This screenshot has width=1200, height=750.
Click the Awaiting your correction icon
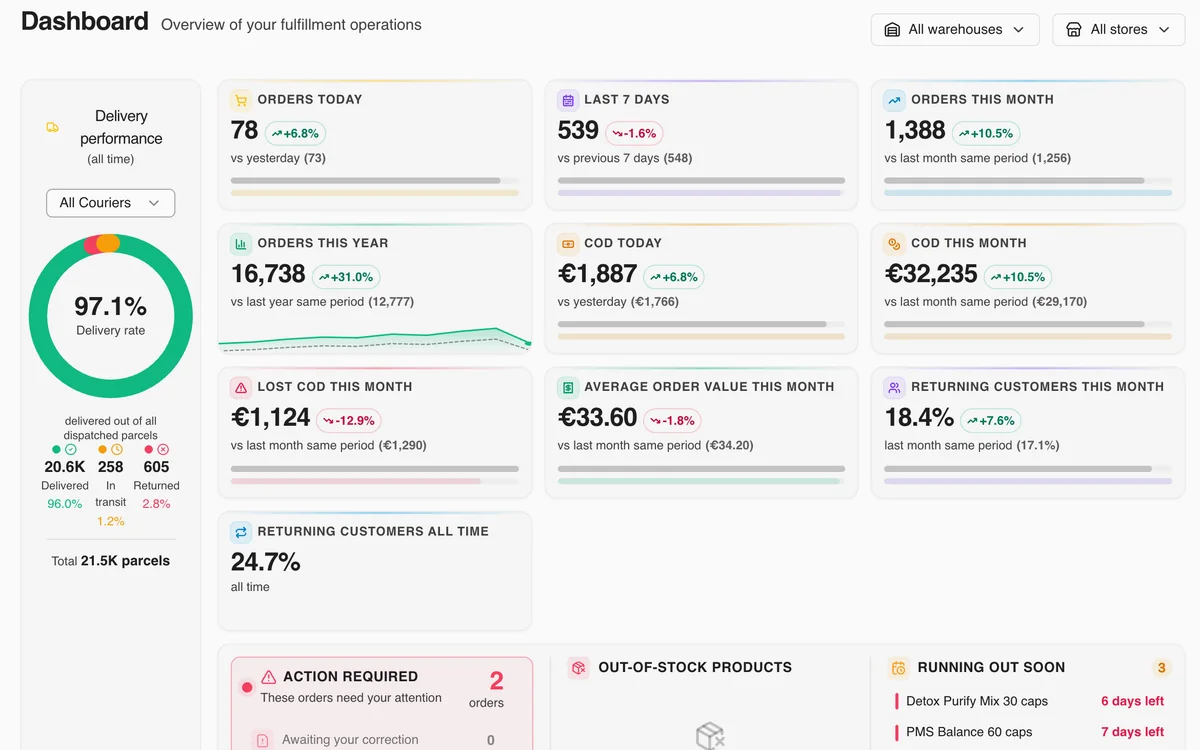262,740
